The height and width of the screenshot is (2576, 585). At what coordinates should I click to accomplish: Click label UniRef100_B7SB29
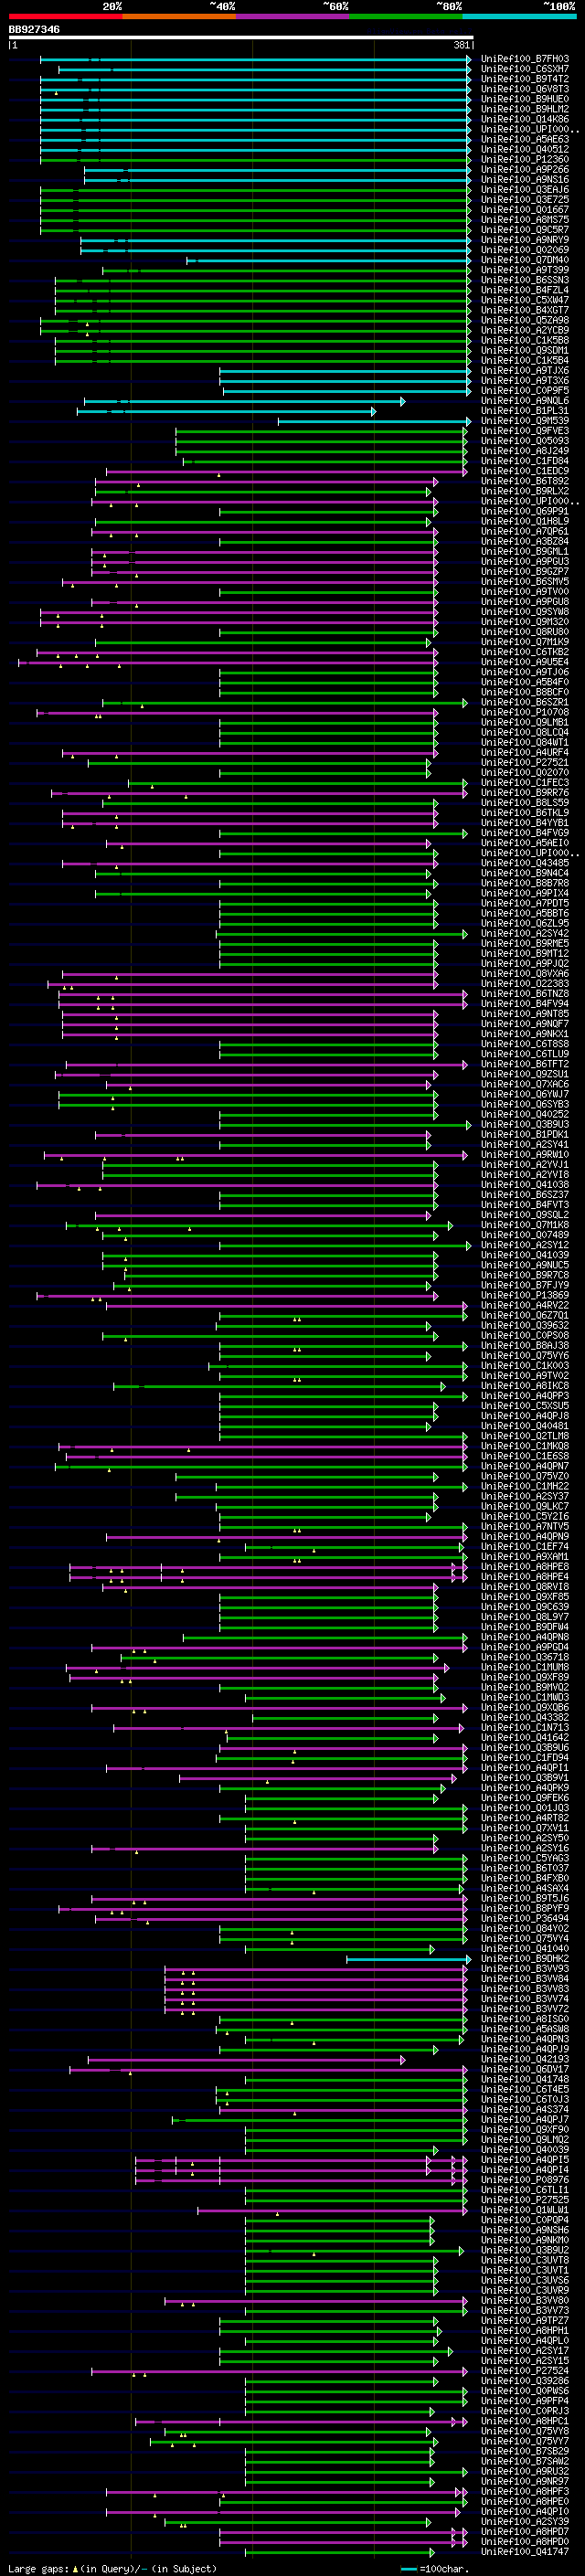[525, 2451]
